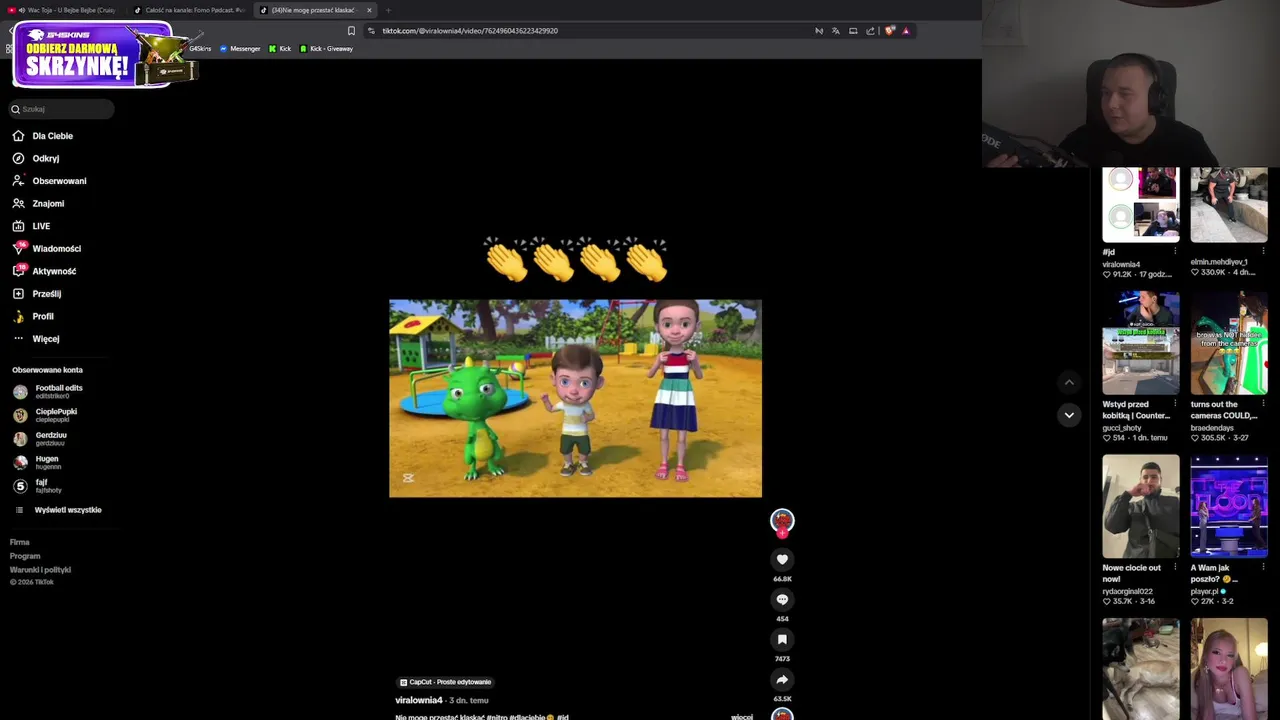Screen dimensions: 1280x720
Task: Share the video with the arrow icon
Action: click(x=782, y=680)
